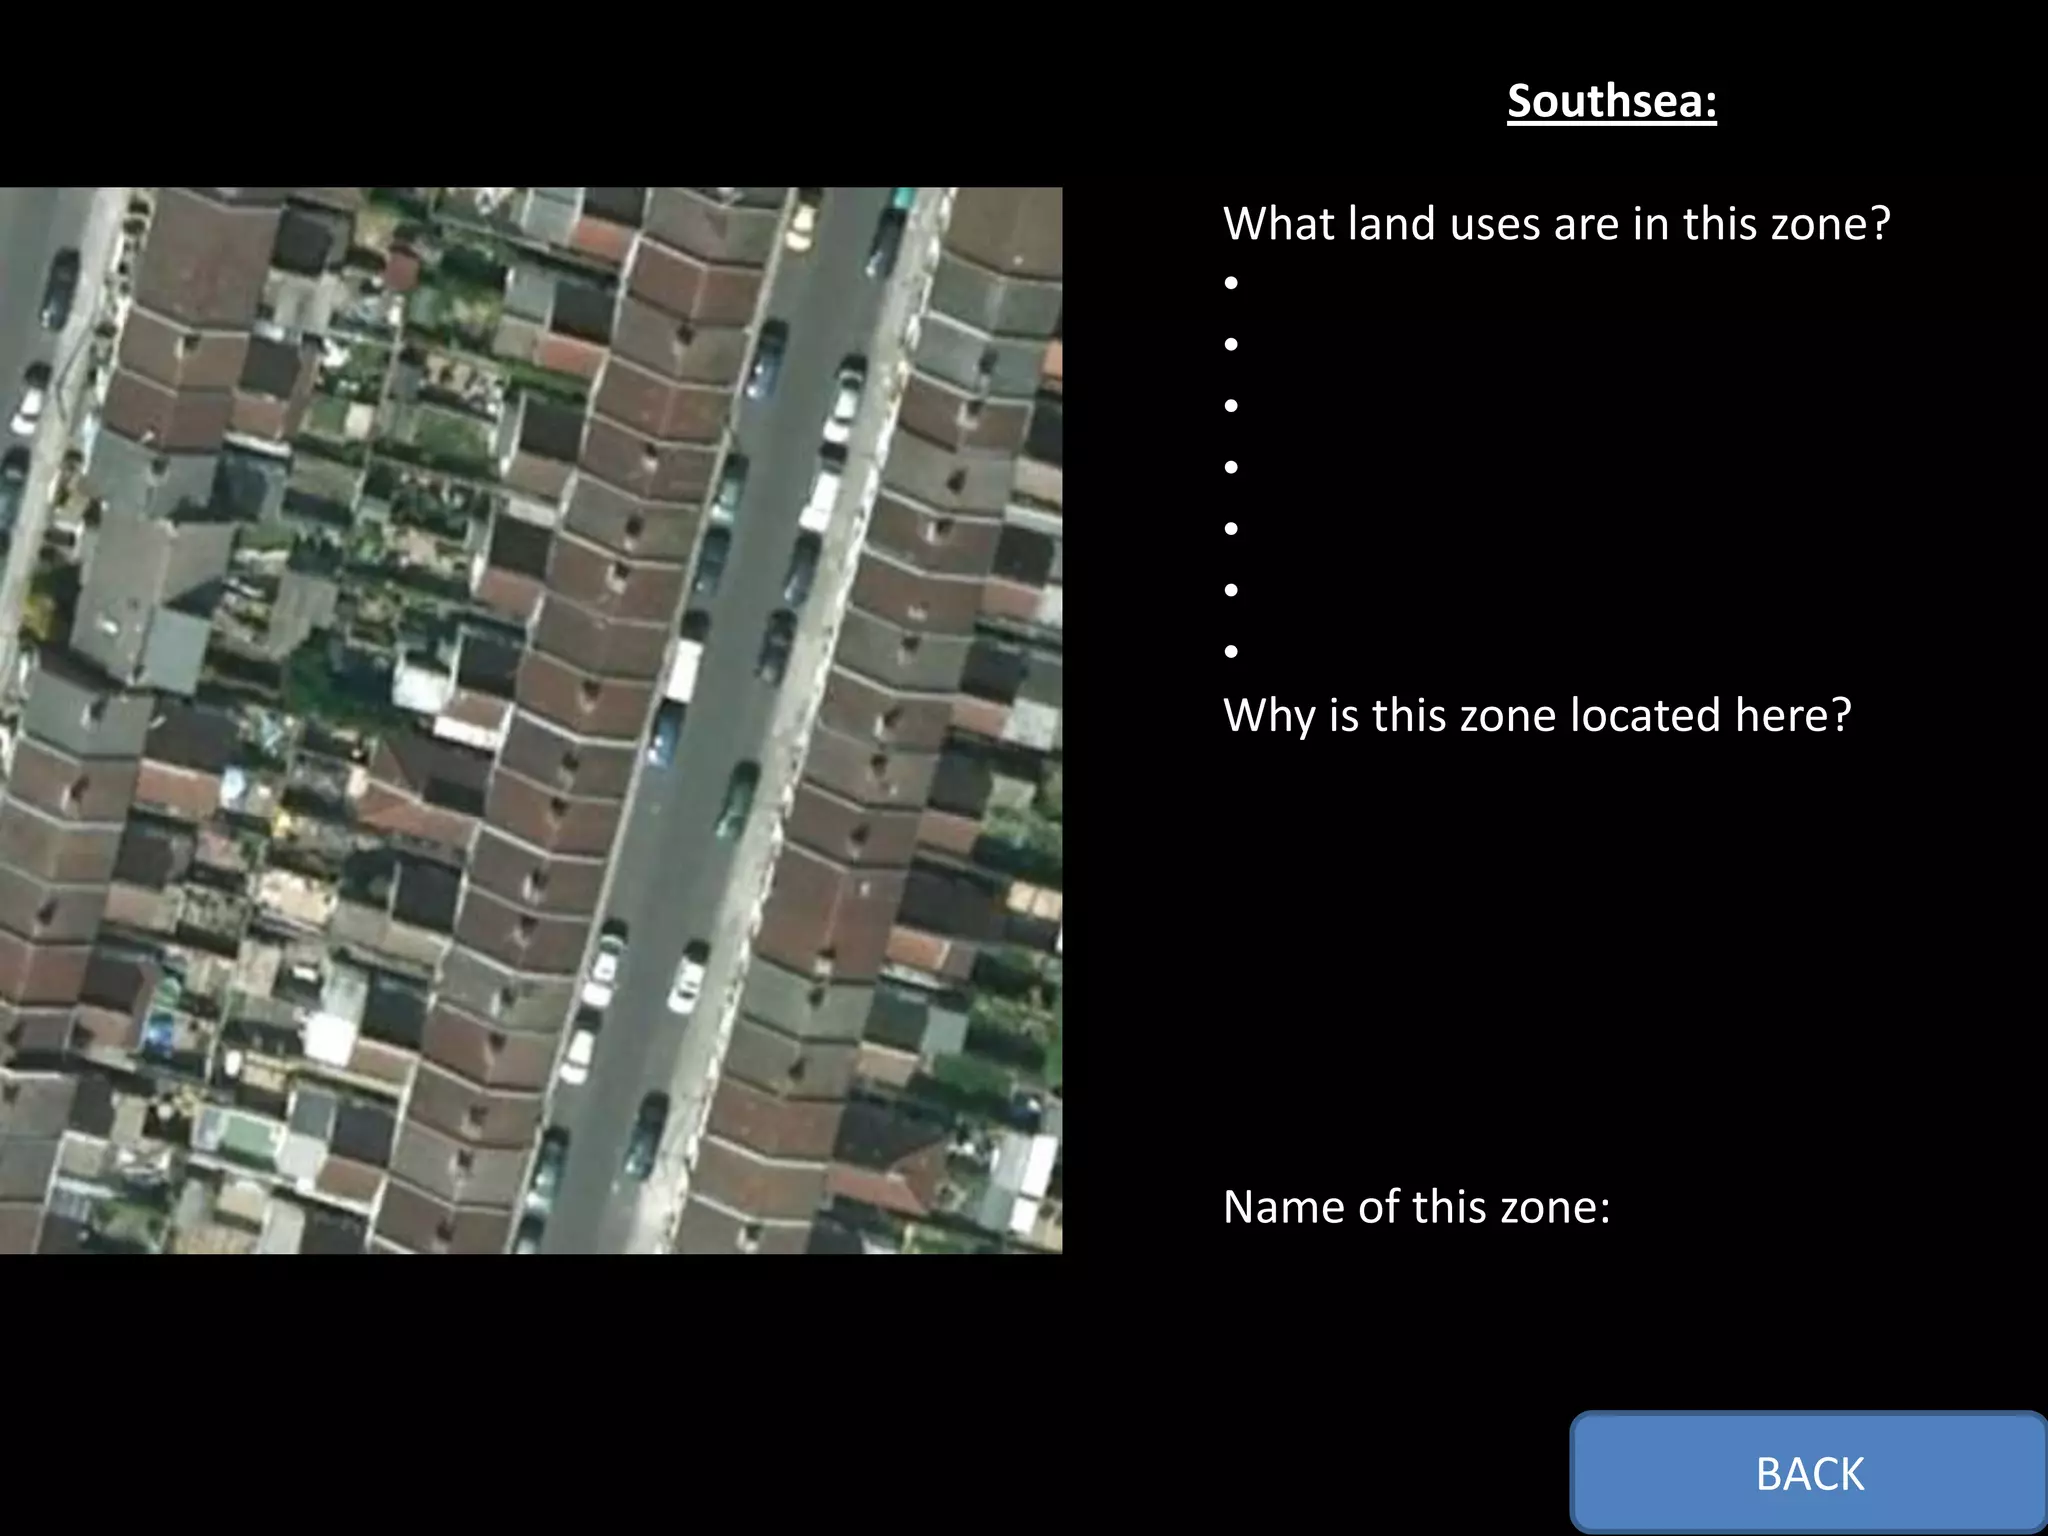
Task: Click the BACK button
Action: 1809,1473
